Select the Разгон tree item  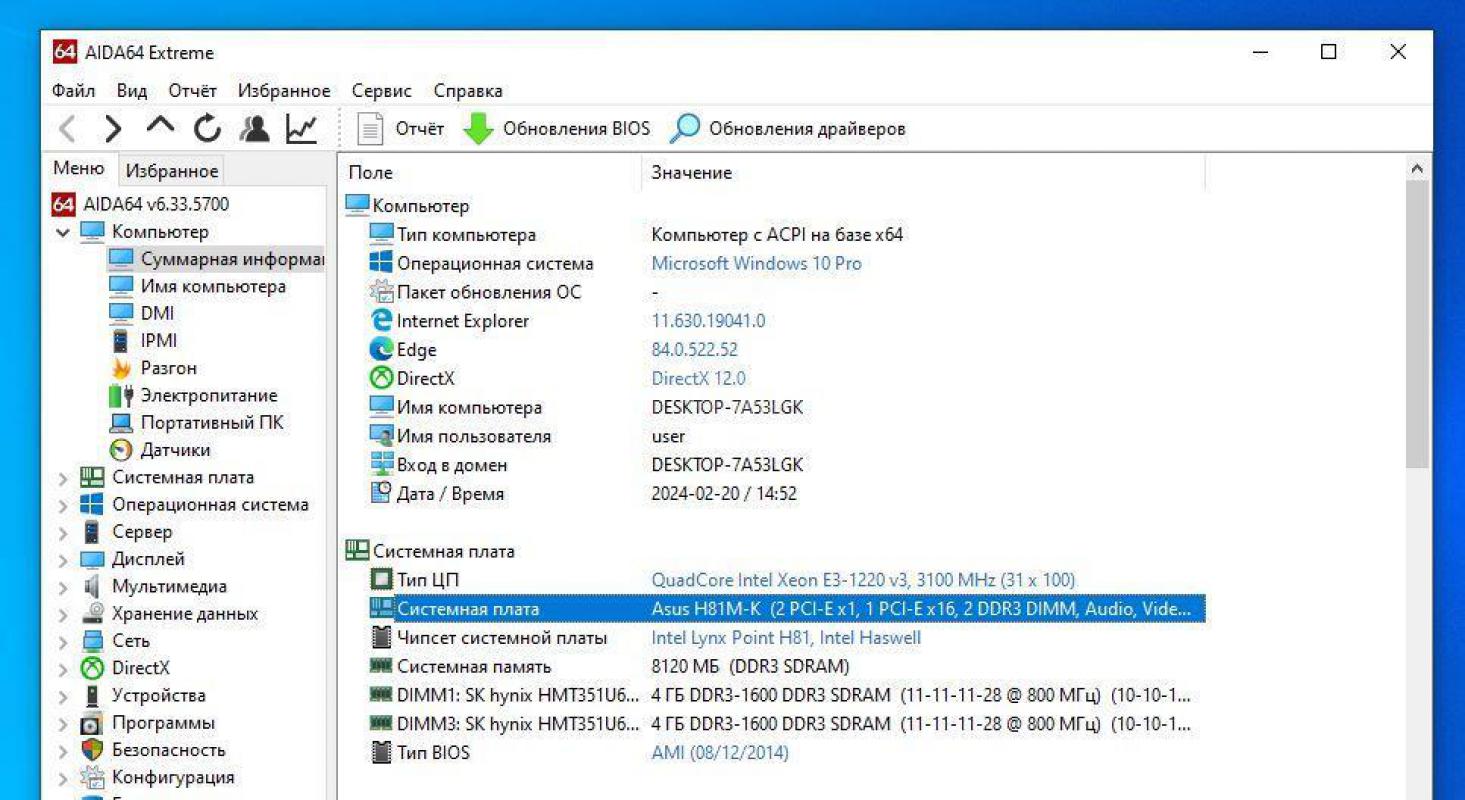(153, 368)
